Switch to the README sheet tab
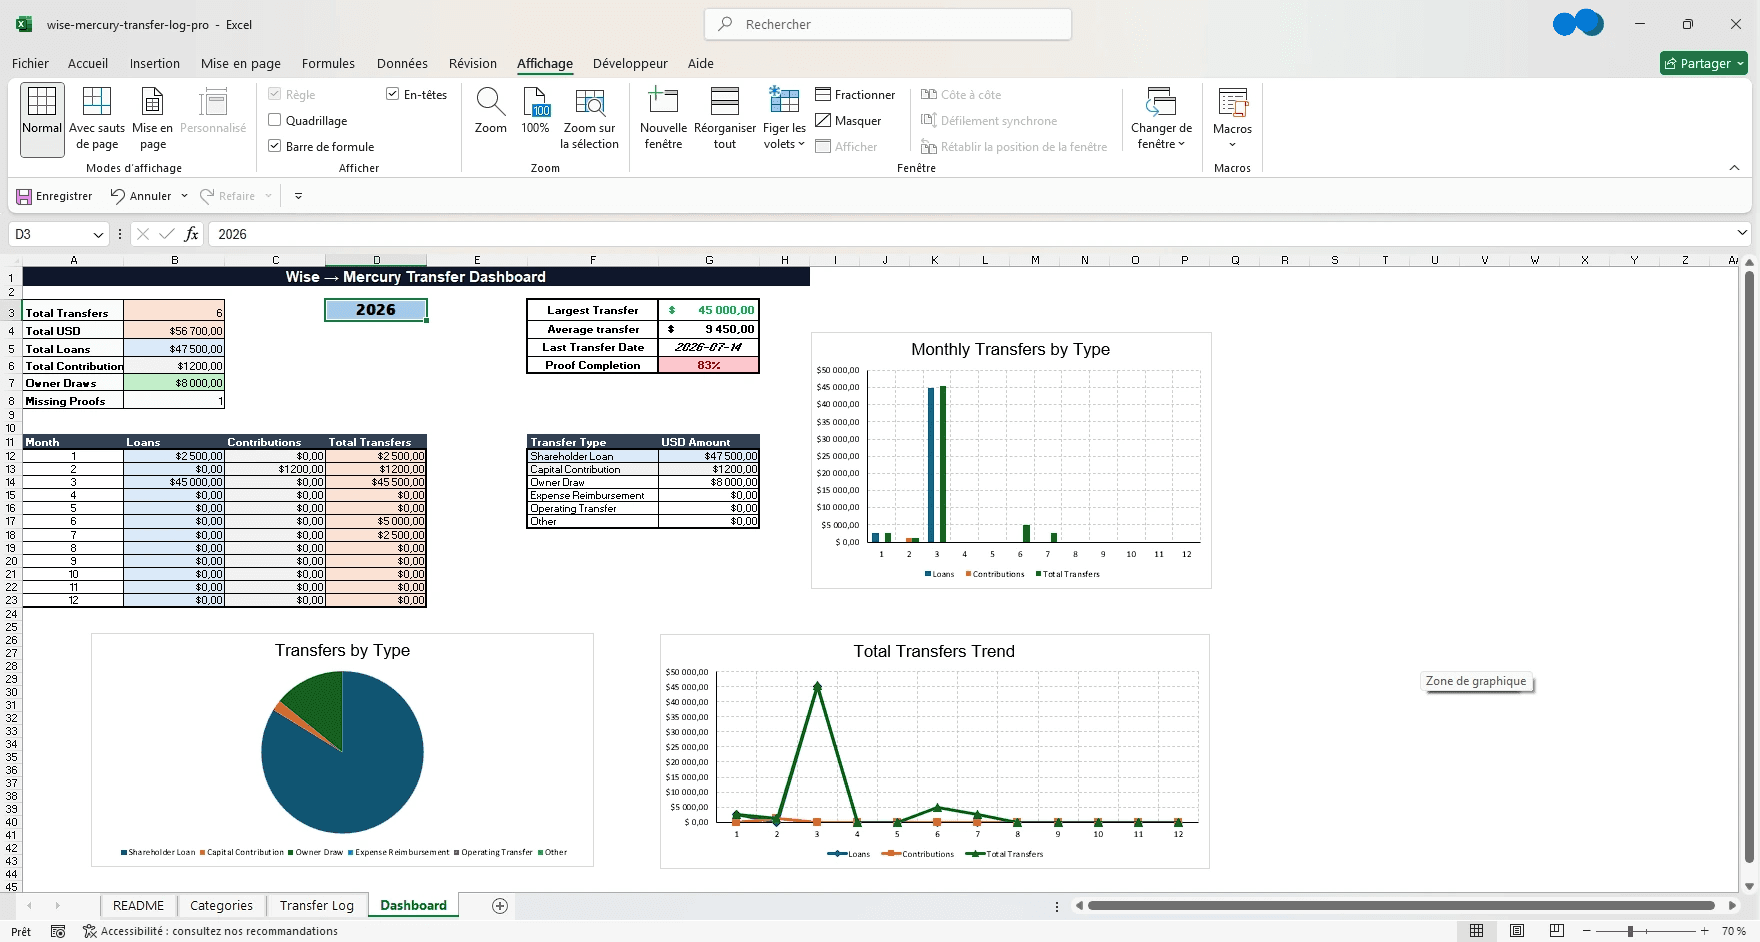This screenshot has height=942, width=1760. click(x=138, y=906)
